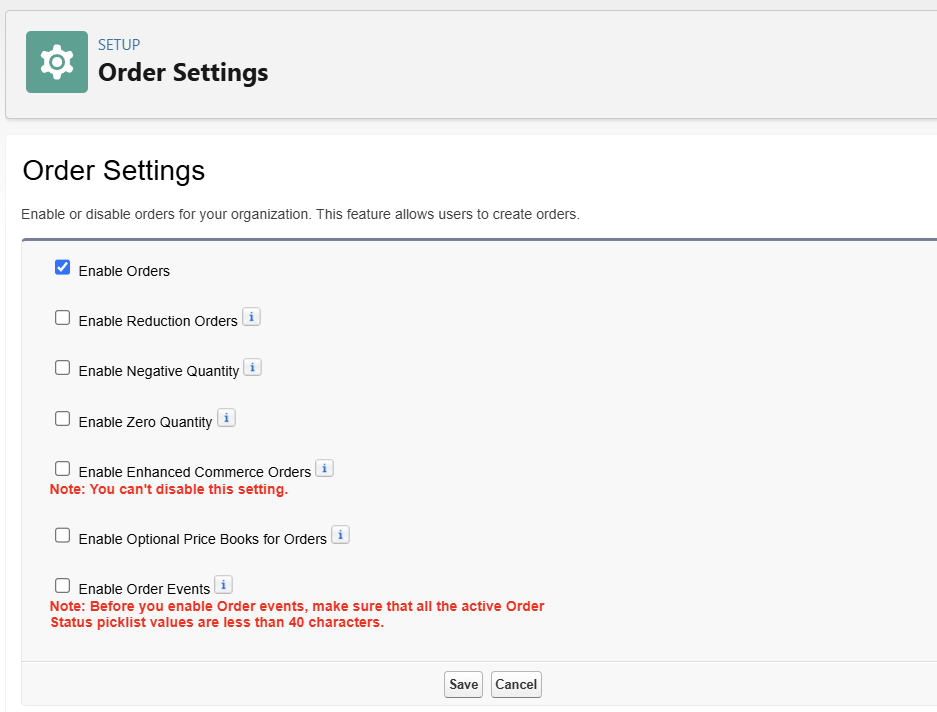
Task: Check the Enable Zero Quantity box
Action: tap(62, 419)
